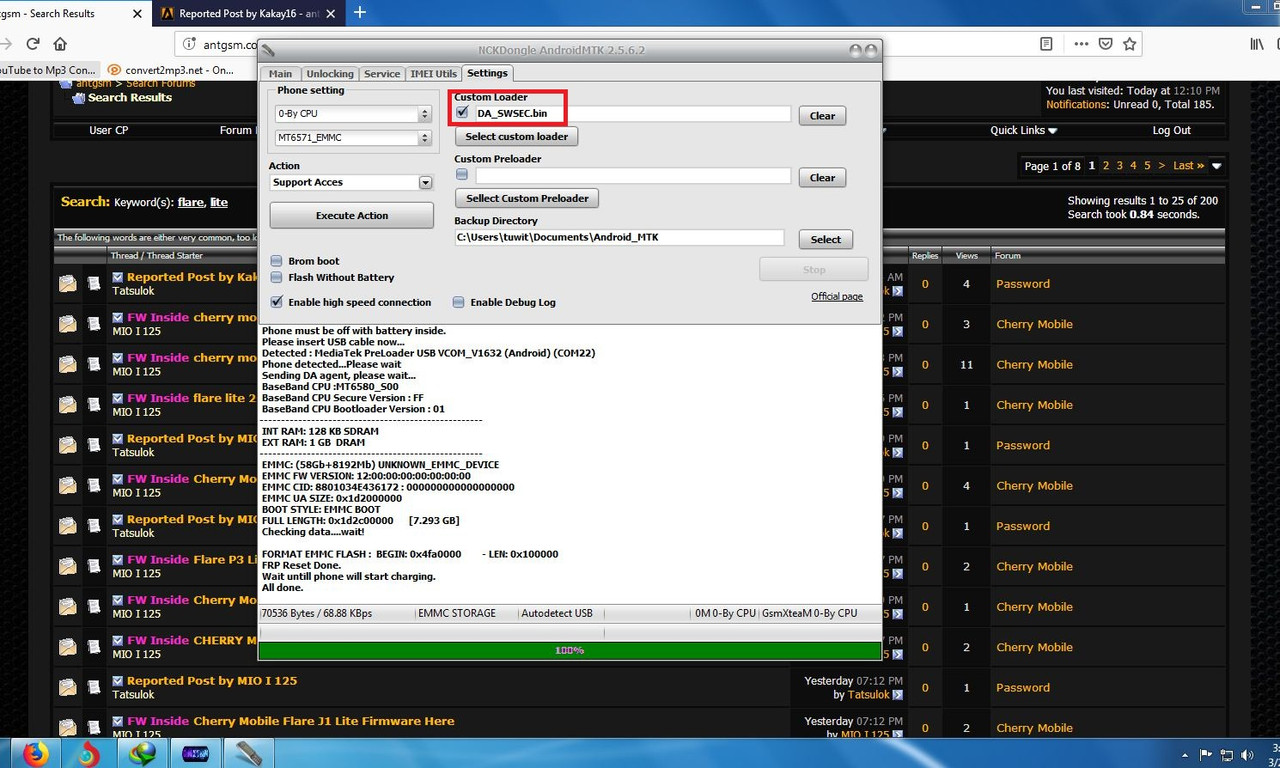Click folder icon beside FW Inside CHERRY thread

tap(67, 647)
